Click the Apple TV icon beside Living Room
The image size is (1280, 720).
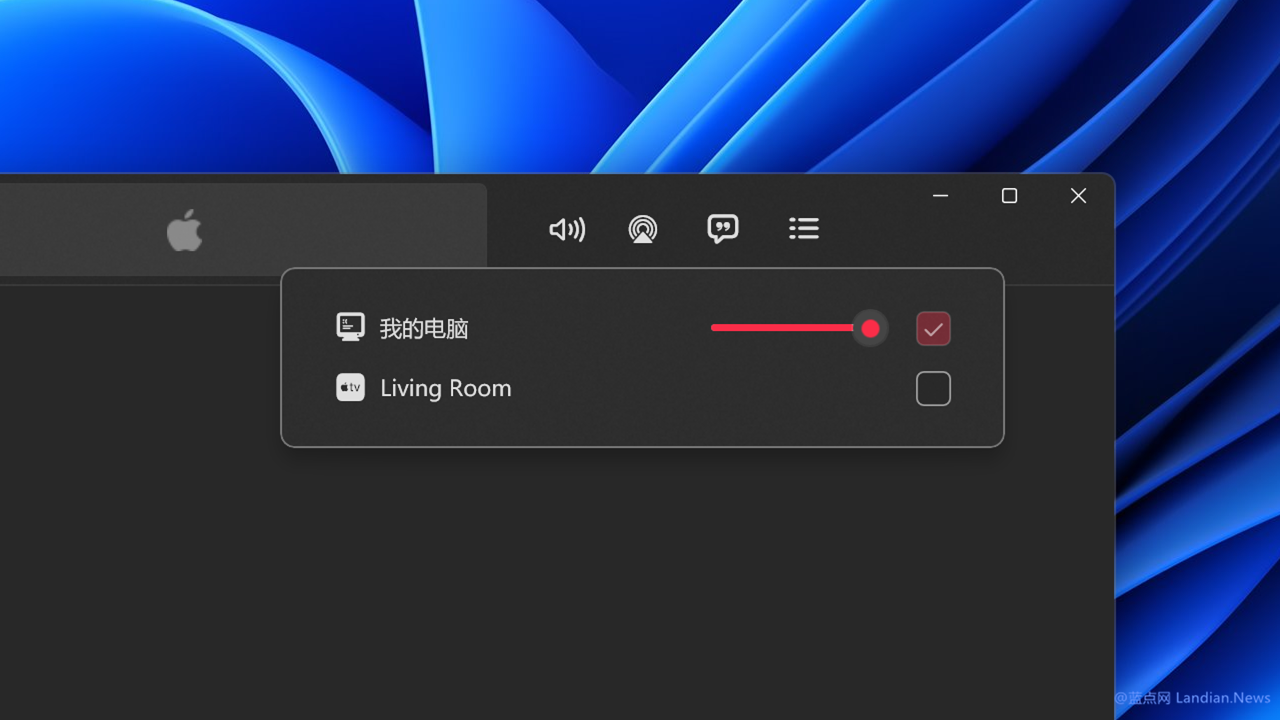pos(350,388)
